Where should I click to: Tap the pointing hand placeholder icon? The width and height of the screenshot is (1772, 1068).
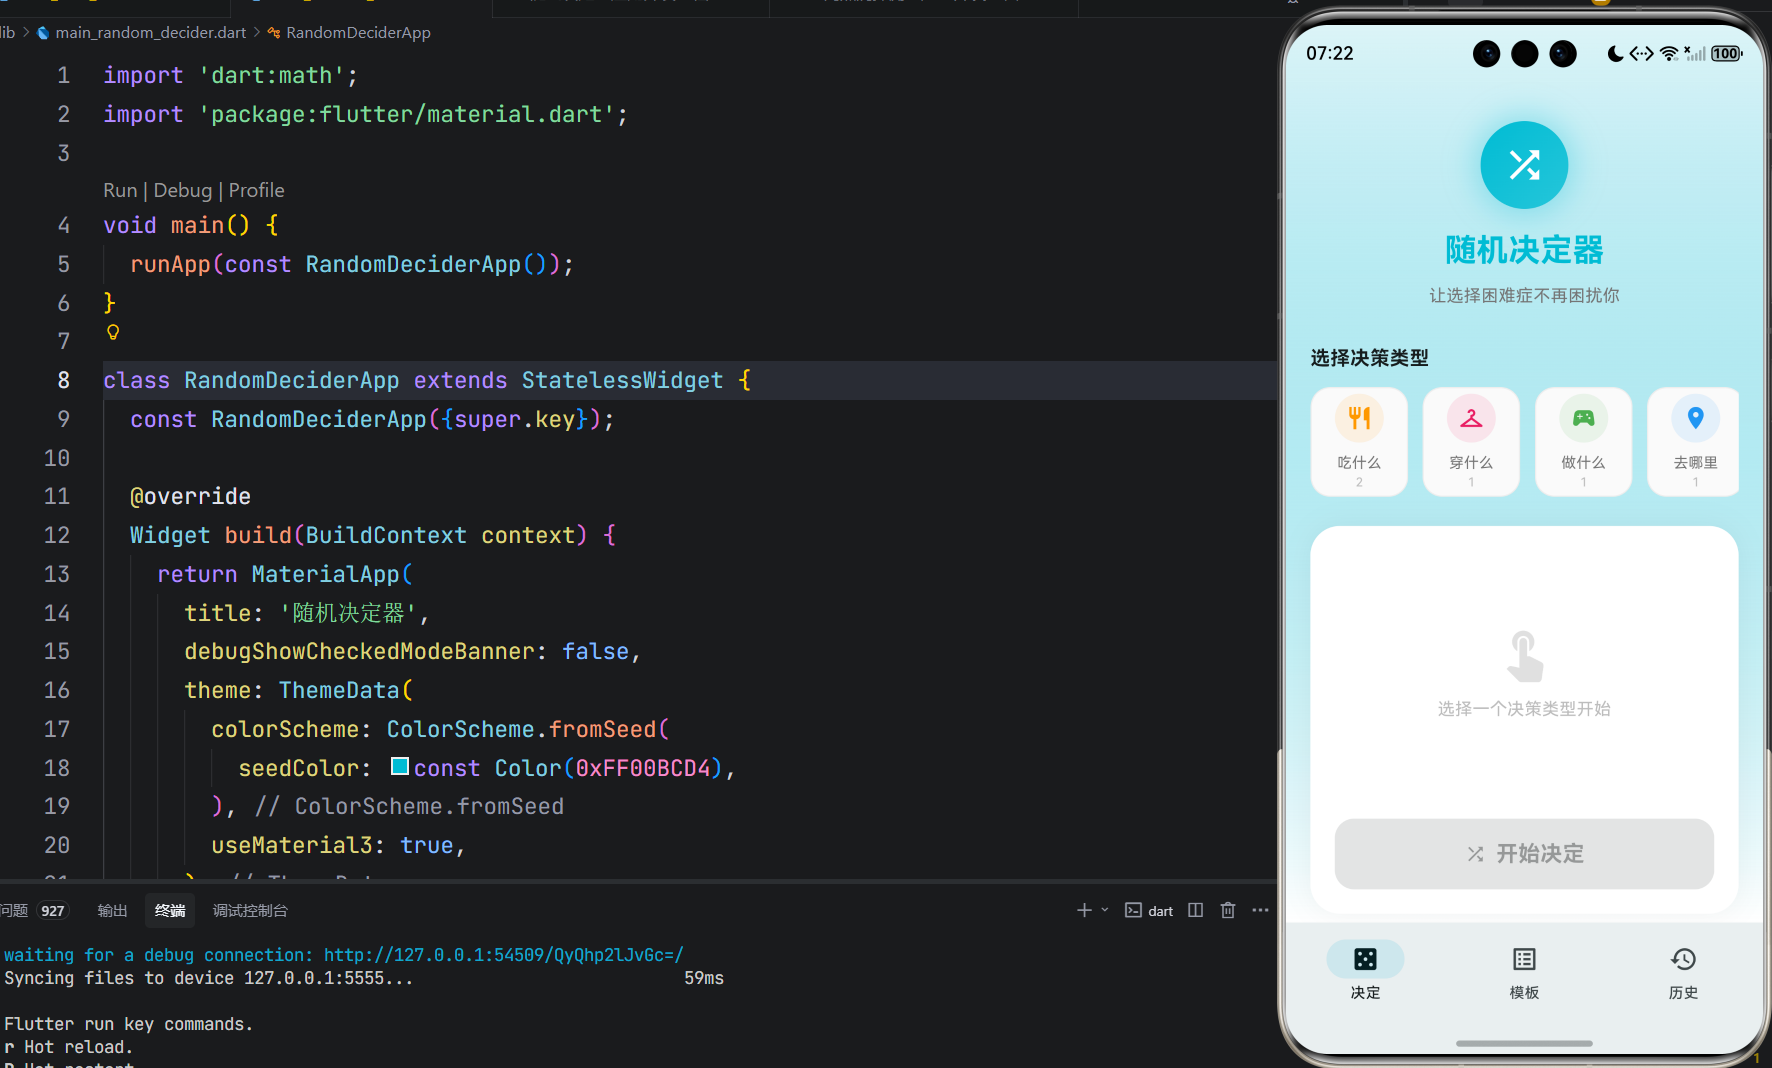coord(1524,656)
